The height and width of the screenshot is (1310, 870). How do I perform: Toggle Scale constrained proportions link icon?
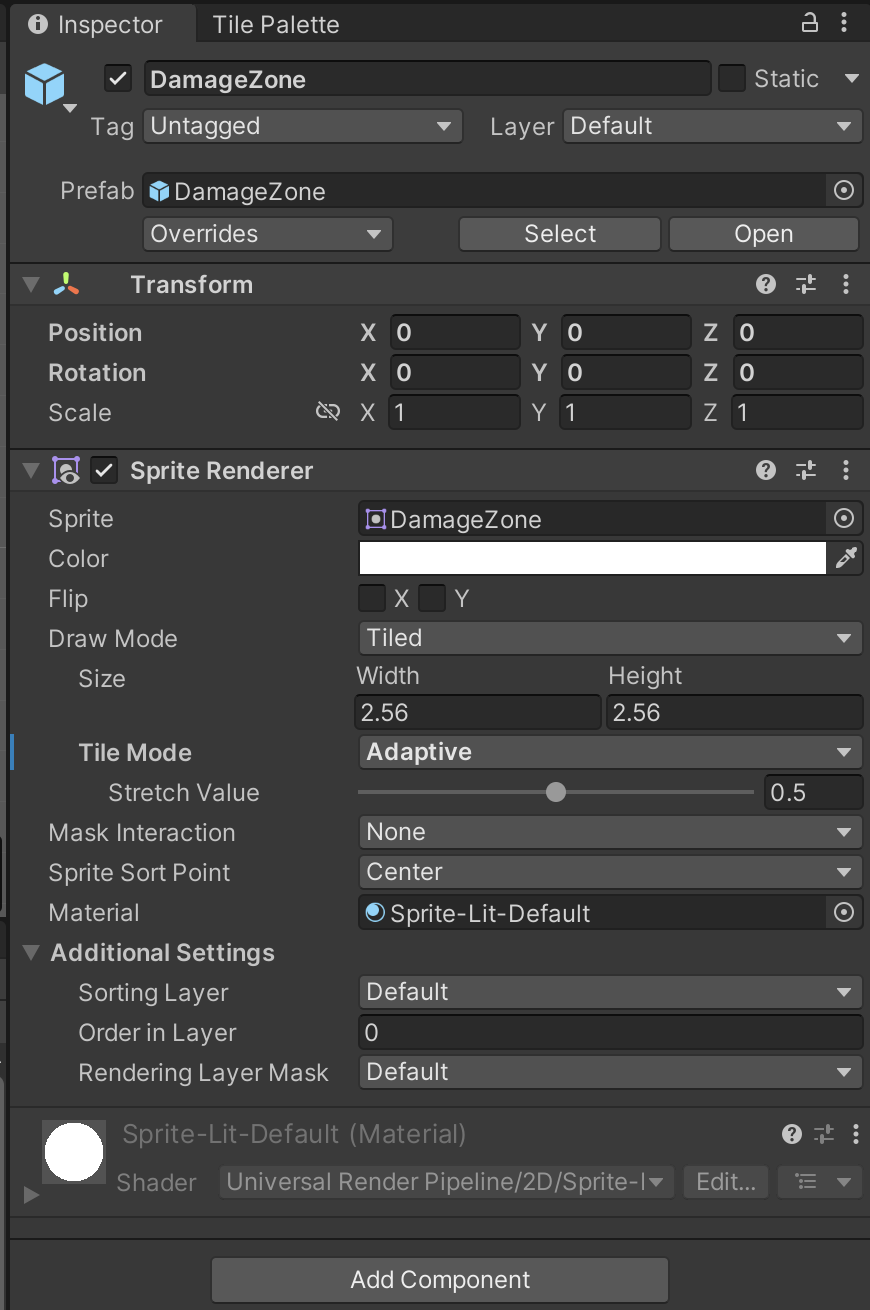(x=328, y=412)
